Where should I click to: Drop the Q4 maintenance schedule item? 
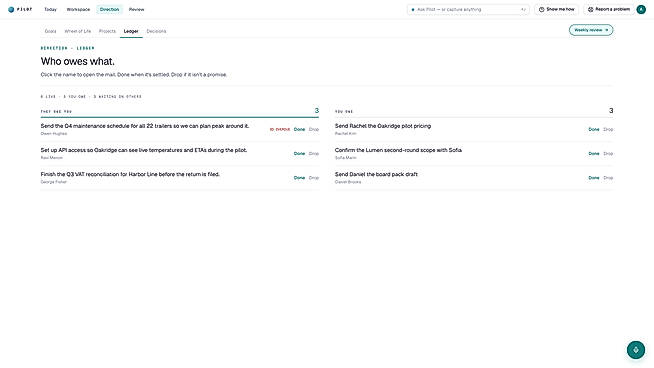pos(314,129)
